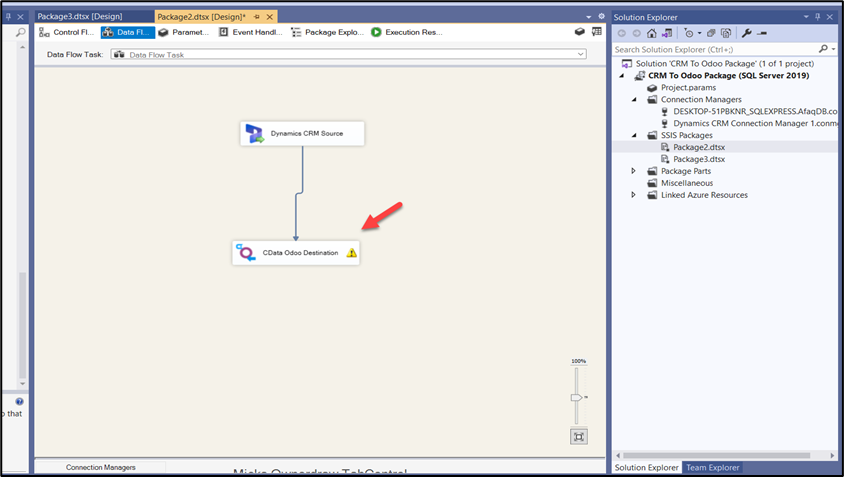Click the Dynamics CRM Source component icon
This screenshot has width=844, height=477.
[254, 134]
